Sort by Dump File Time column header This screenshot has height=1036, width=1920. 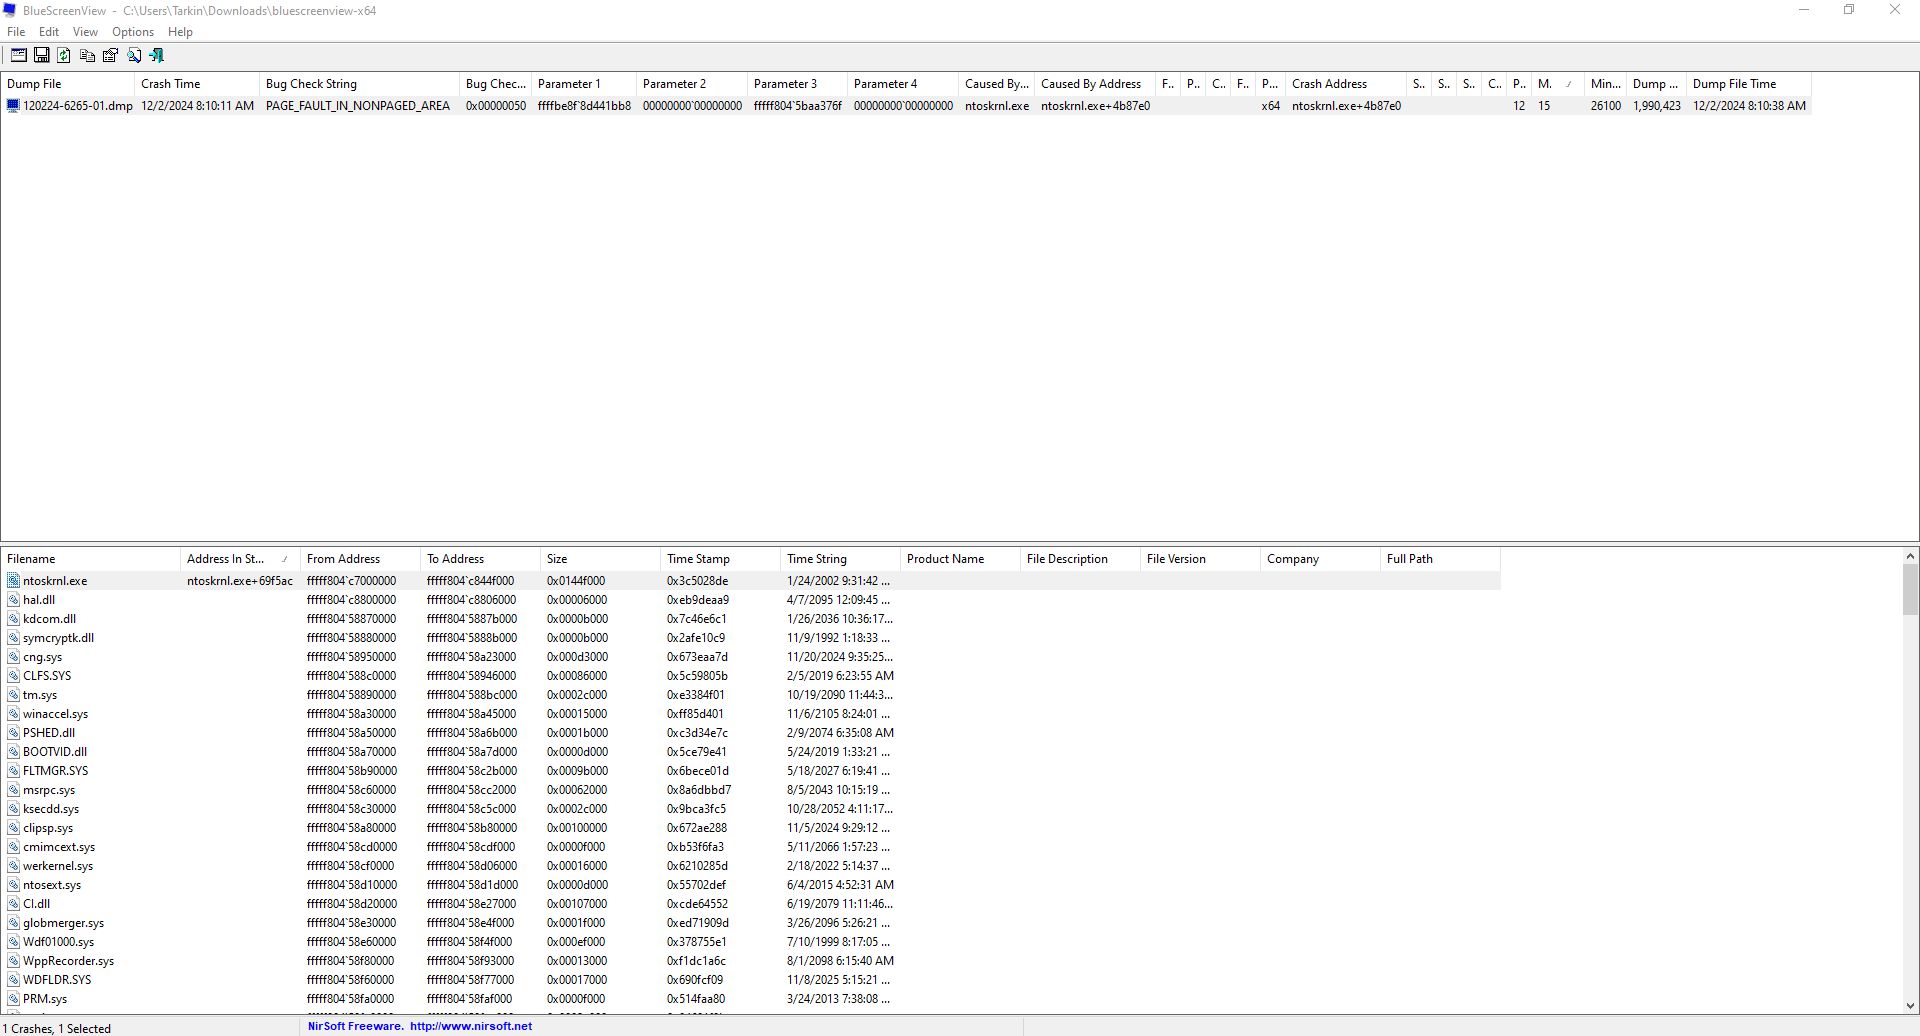[1749, 84]
